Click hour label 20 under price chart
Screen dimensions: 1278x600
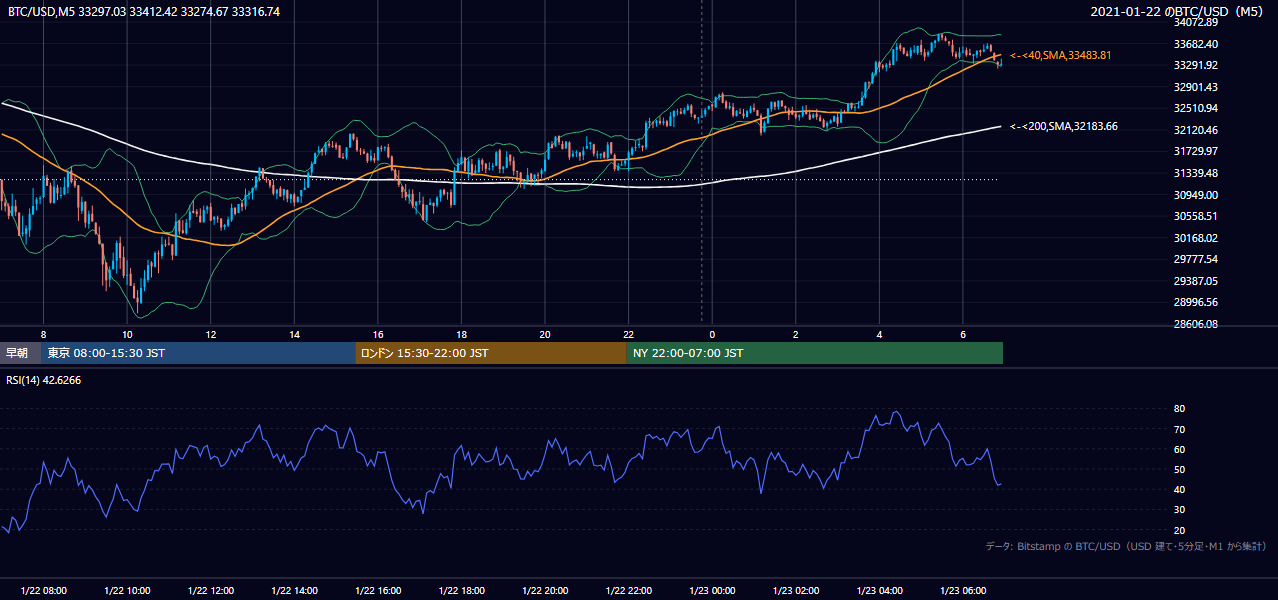click(x=545, y=334)
